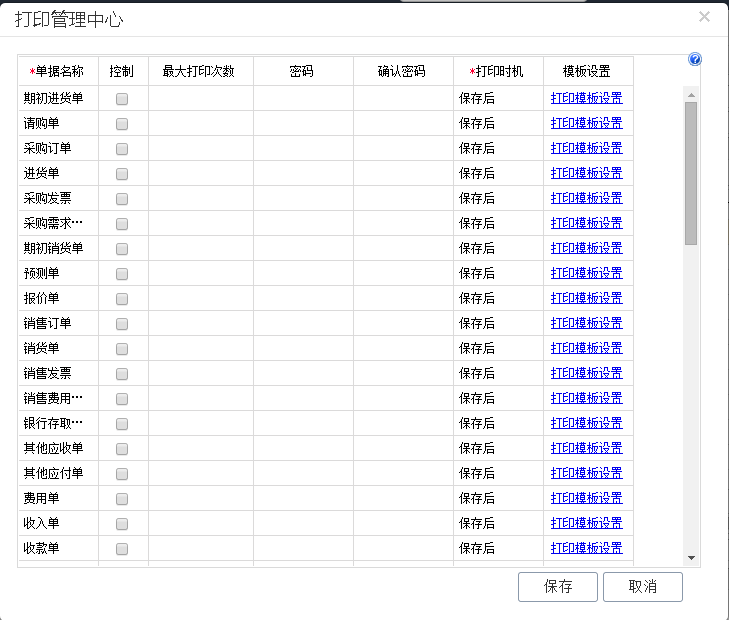Tick control checkbox for 收款单
The width and height of the screenshot is (729, 620).
point(122,549)
